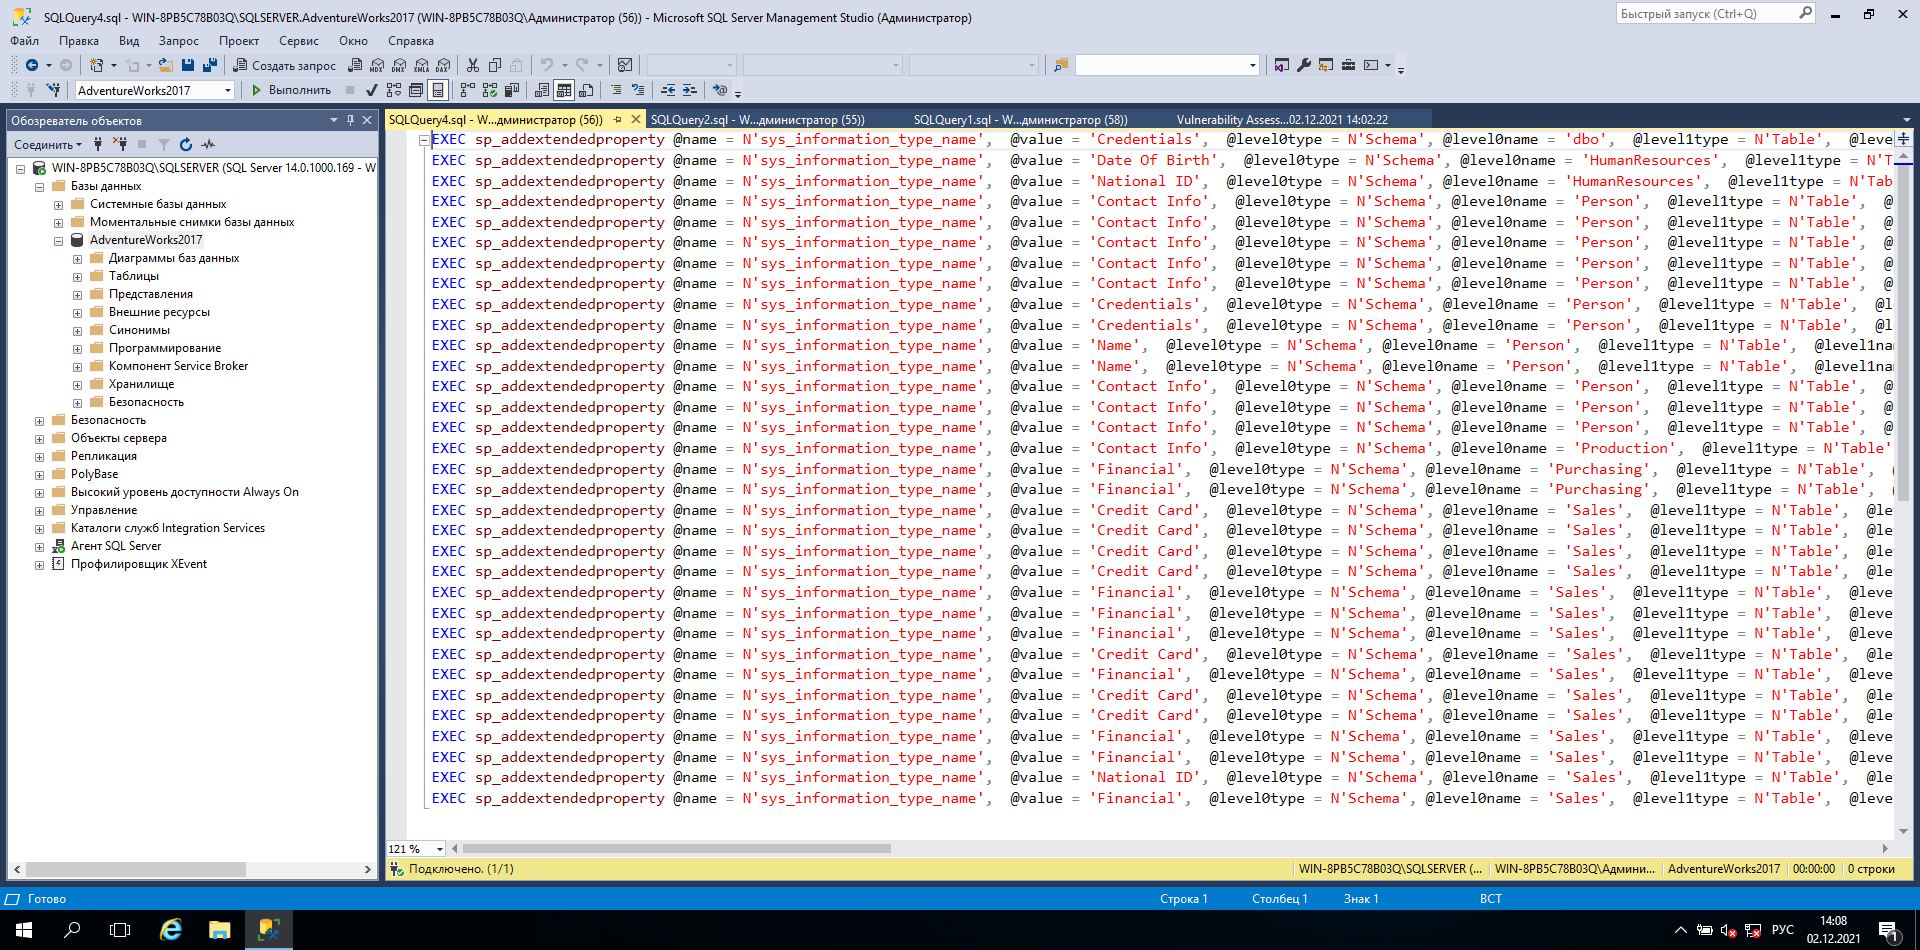Viewport: 1920px width, 950px height.
Task: Click the Decrease Indent icon
Action: coord(668,90)
